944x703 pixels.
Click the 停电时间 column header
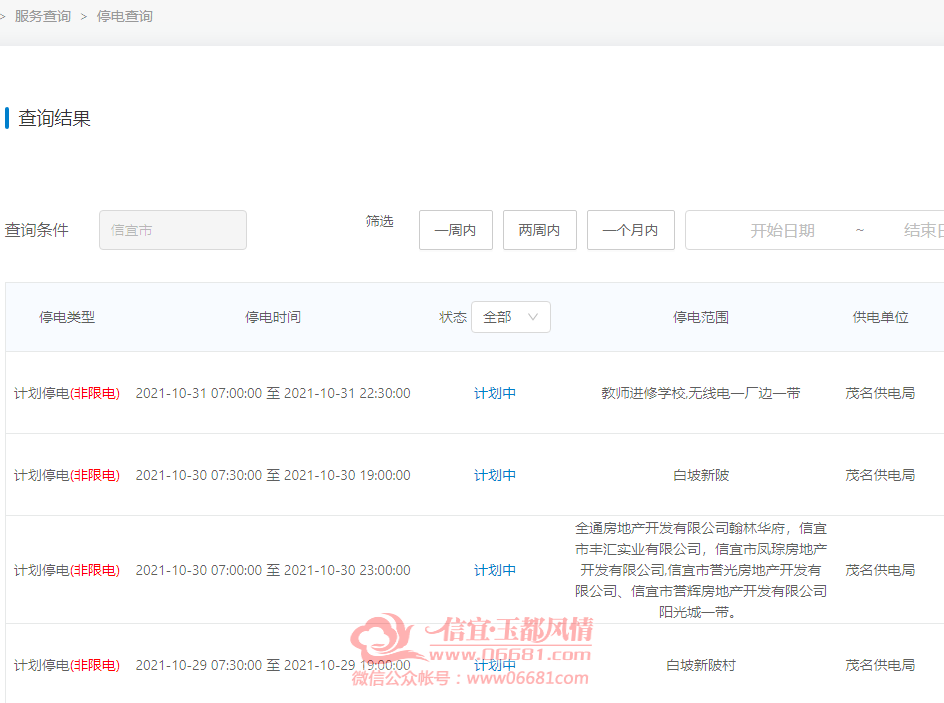click(x=273, y=317)
